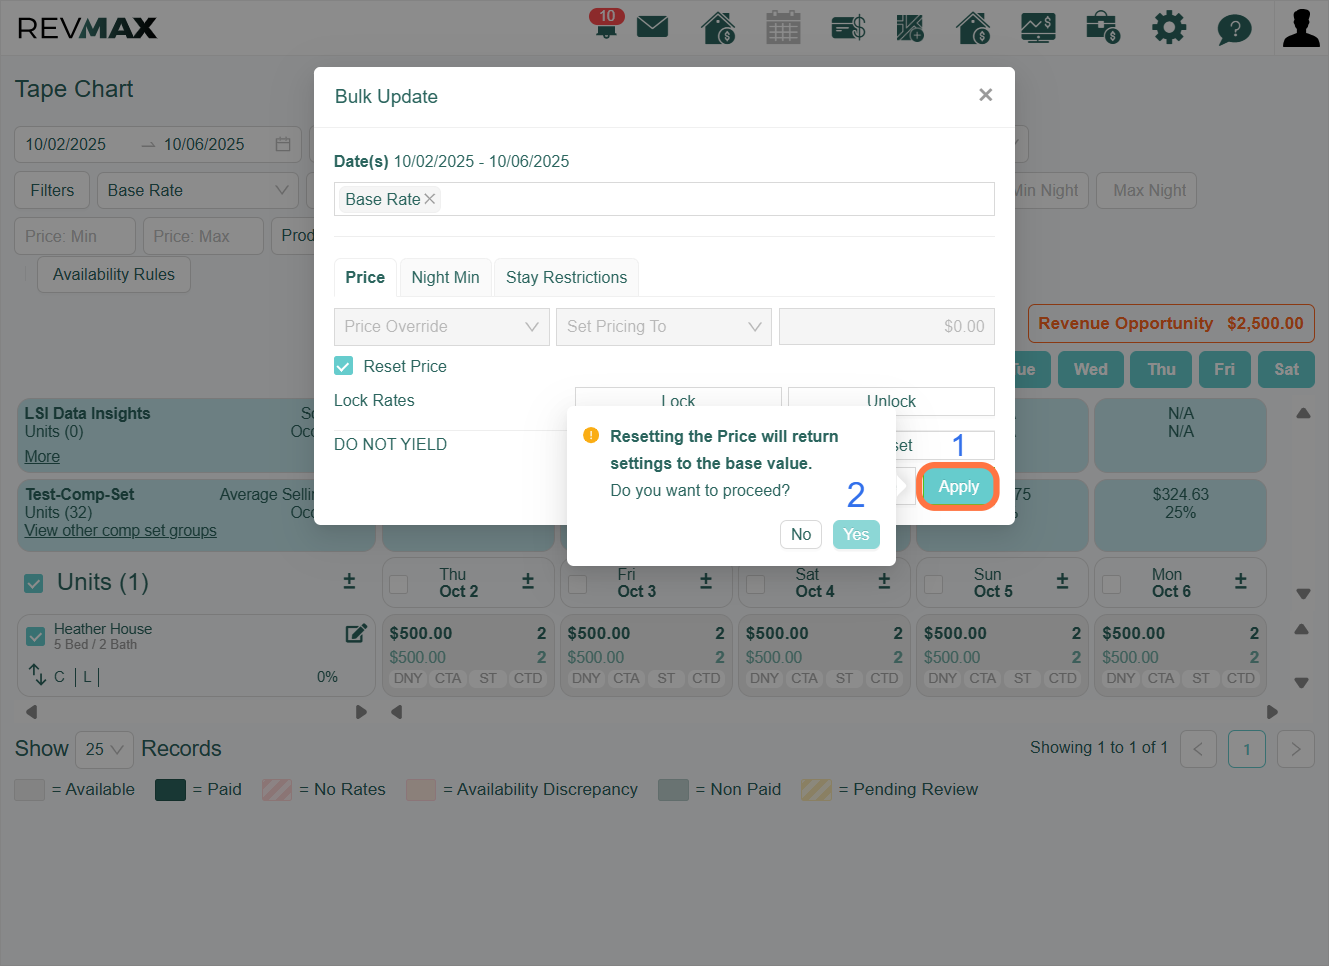Check the Sun Oct 5 column checkbox

(933, 584)
